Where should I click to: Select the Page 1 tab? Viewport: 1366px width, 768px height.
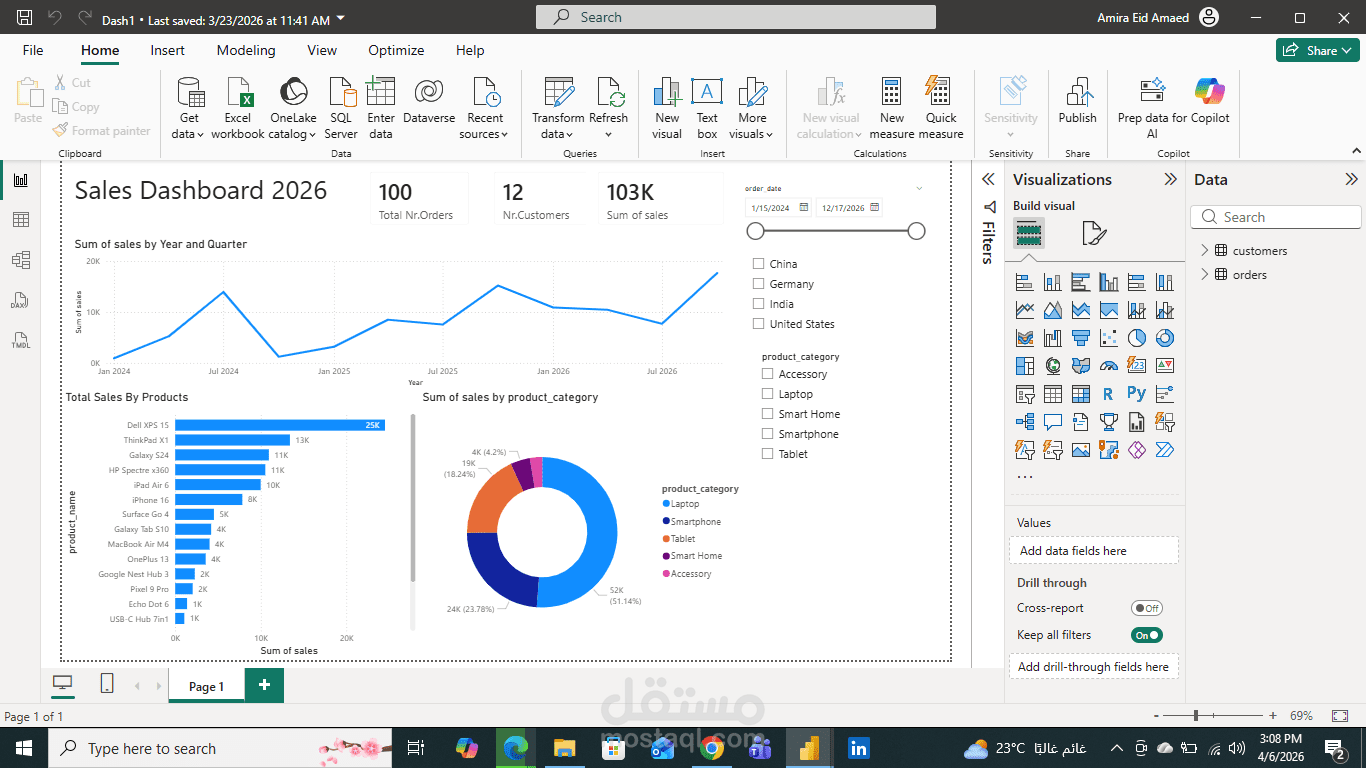206,686
